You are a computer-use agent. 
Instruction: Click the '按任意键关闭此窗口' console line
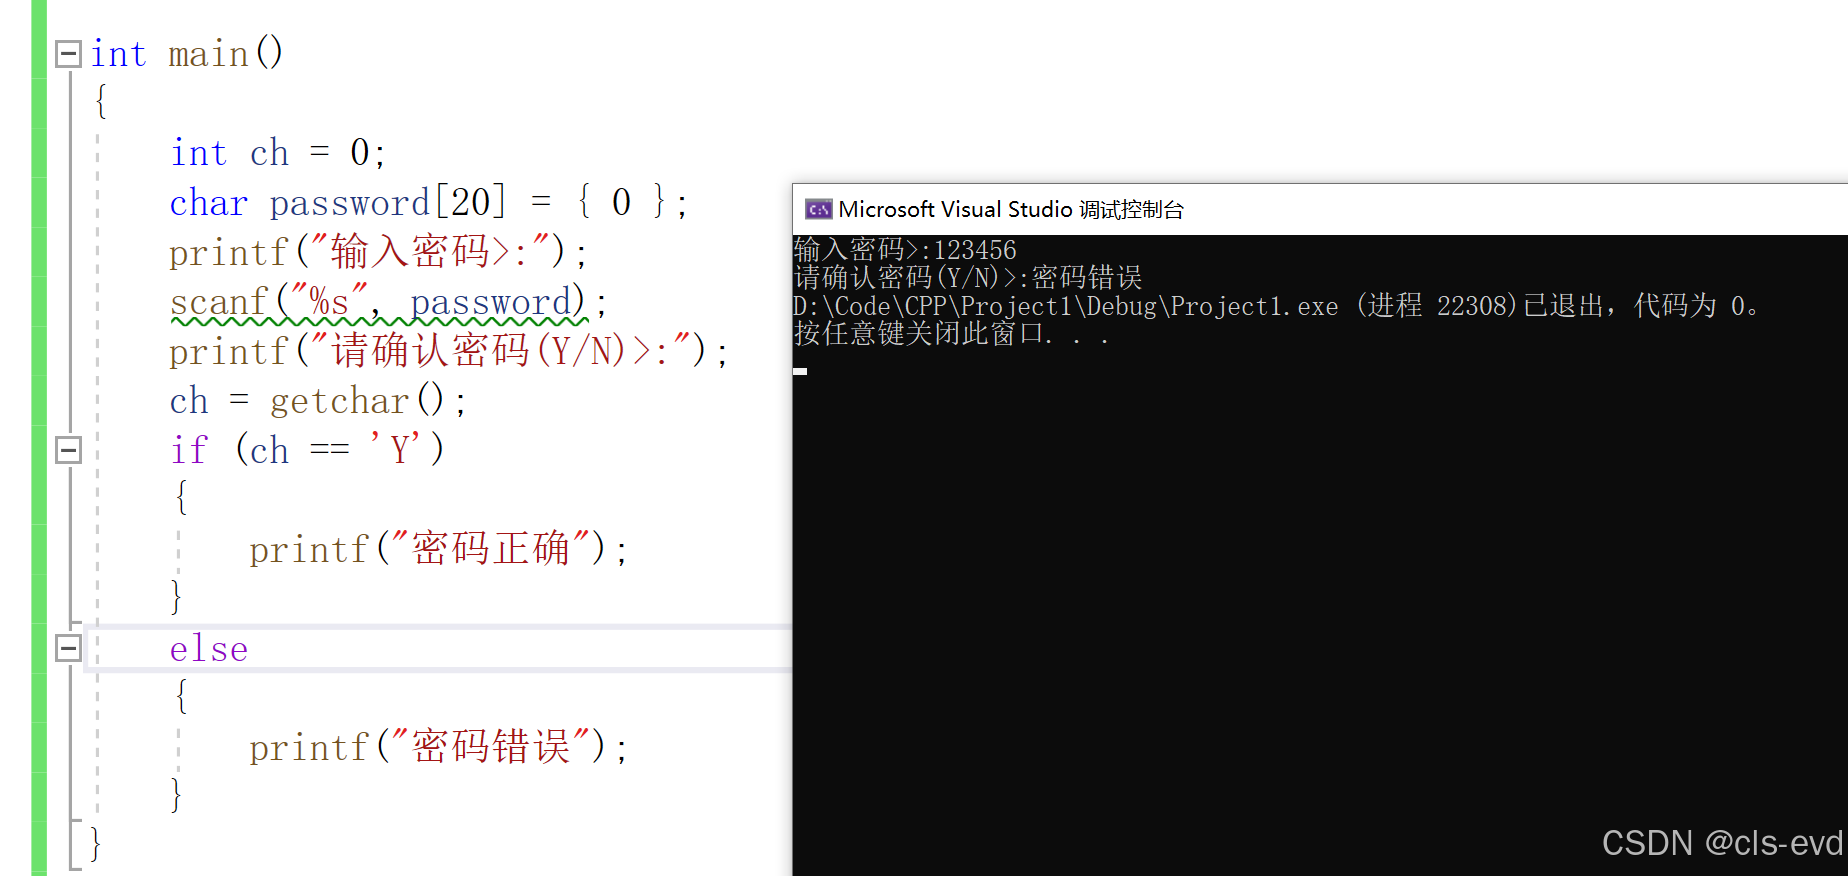(951, 333)
